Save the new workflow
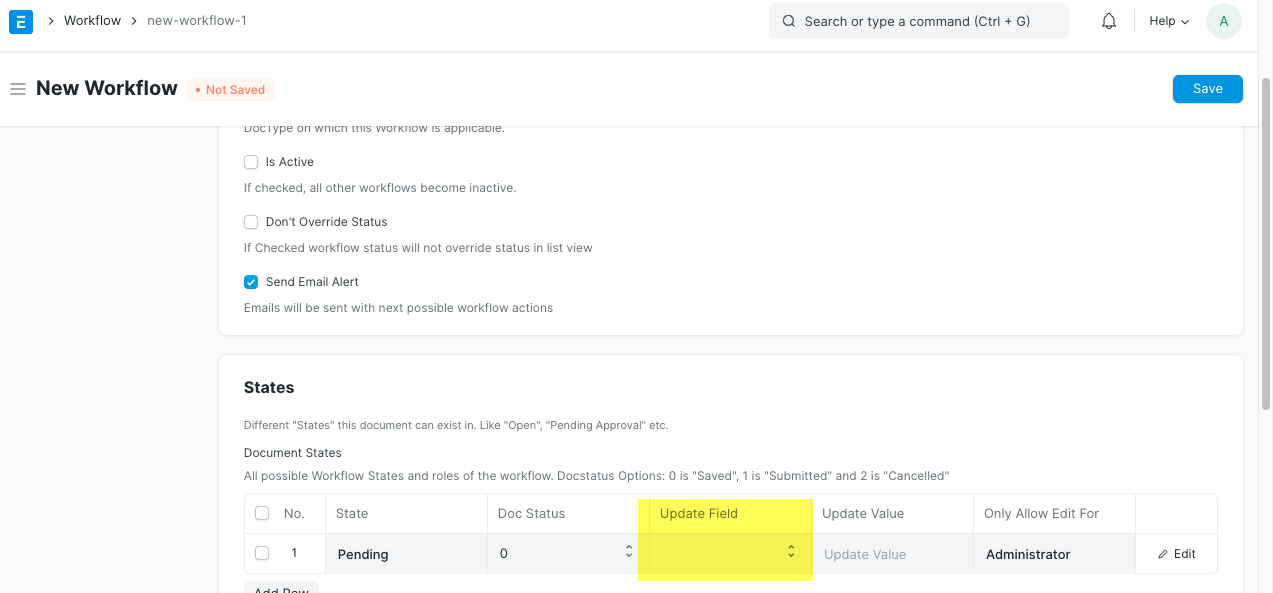 pyautogui.click(x=1207, y=88)
